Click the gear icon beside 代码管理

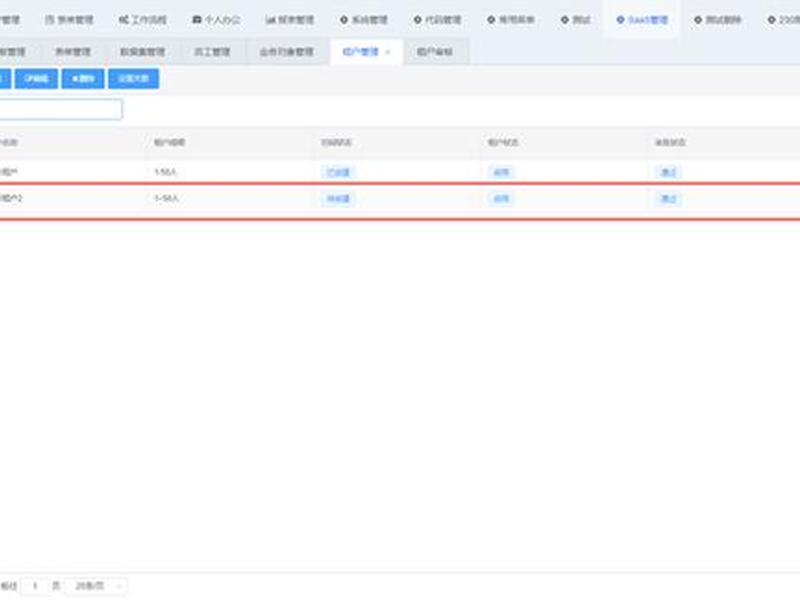tap(417, 20)
